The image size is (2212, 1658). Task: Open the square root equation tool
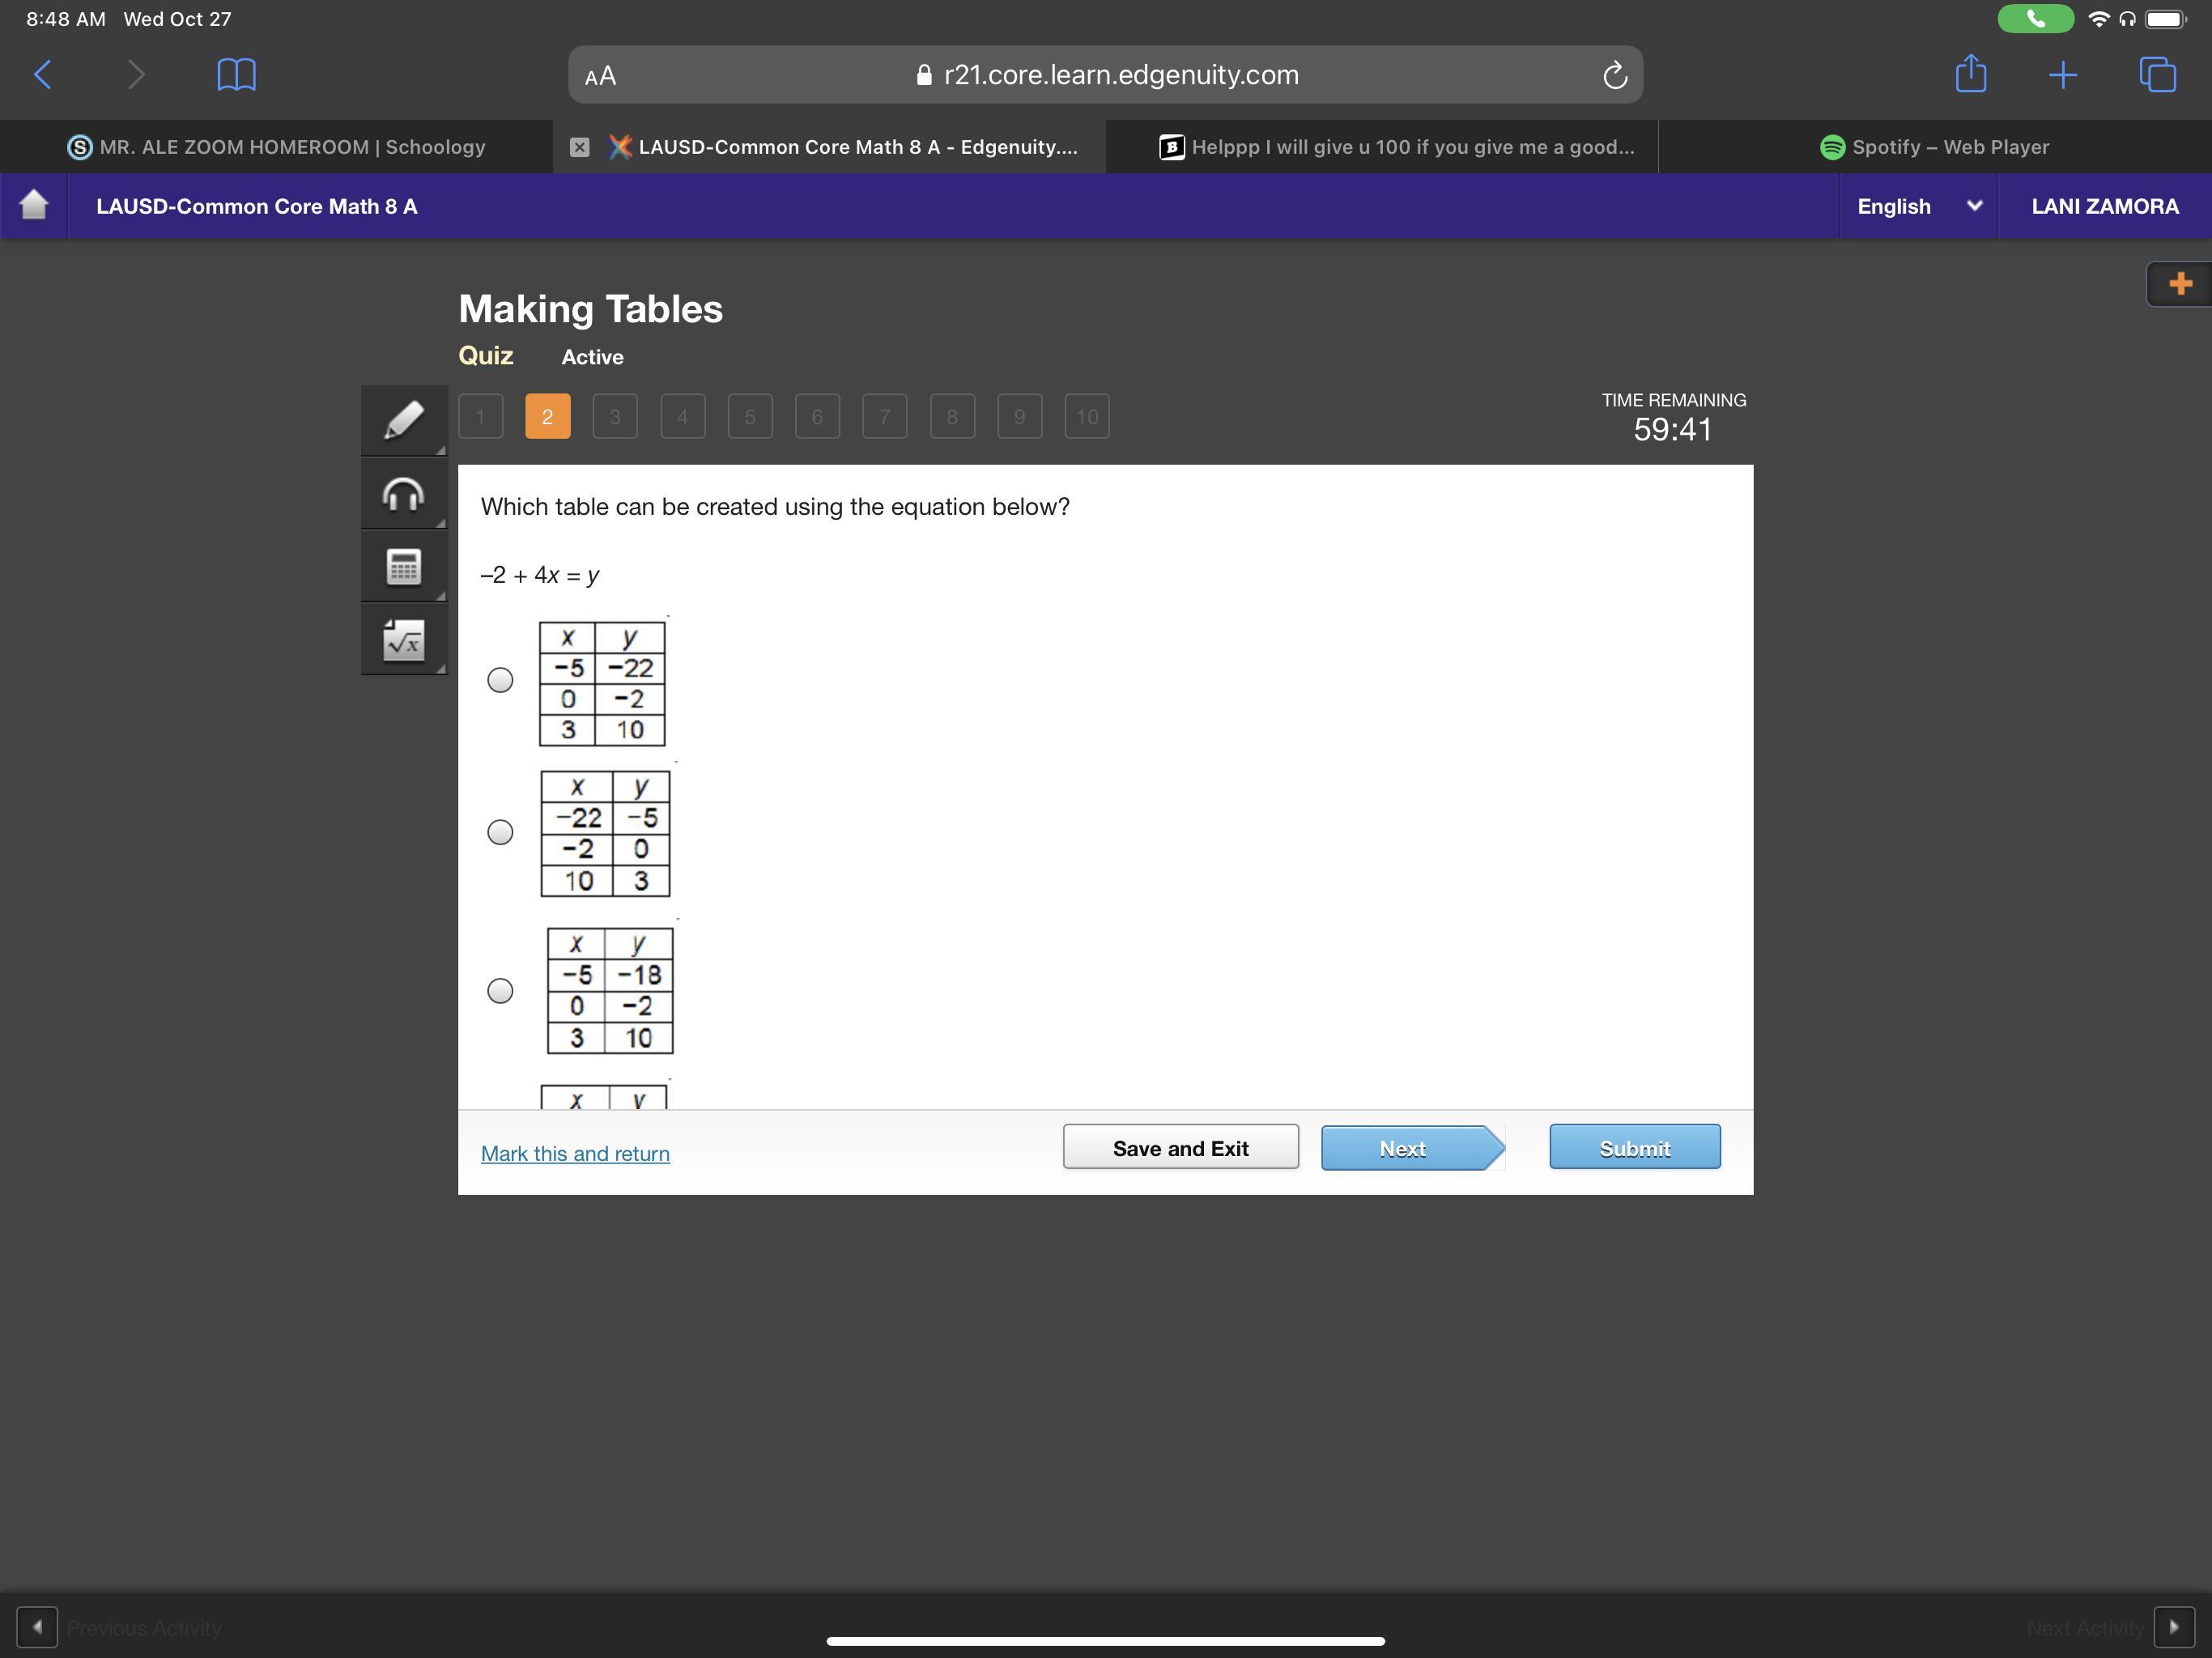pos(403,640)
